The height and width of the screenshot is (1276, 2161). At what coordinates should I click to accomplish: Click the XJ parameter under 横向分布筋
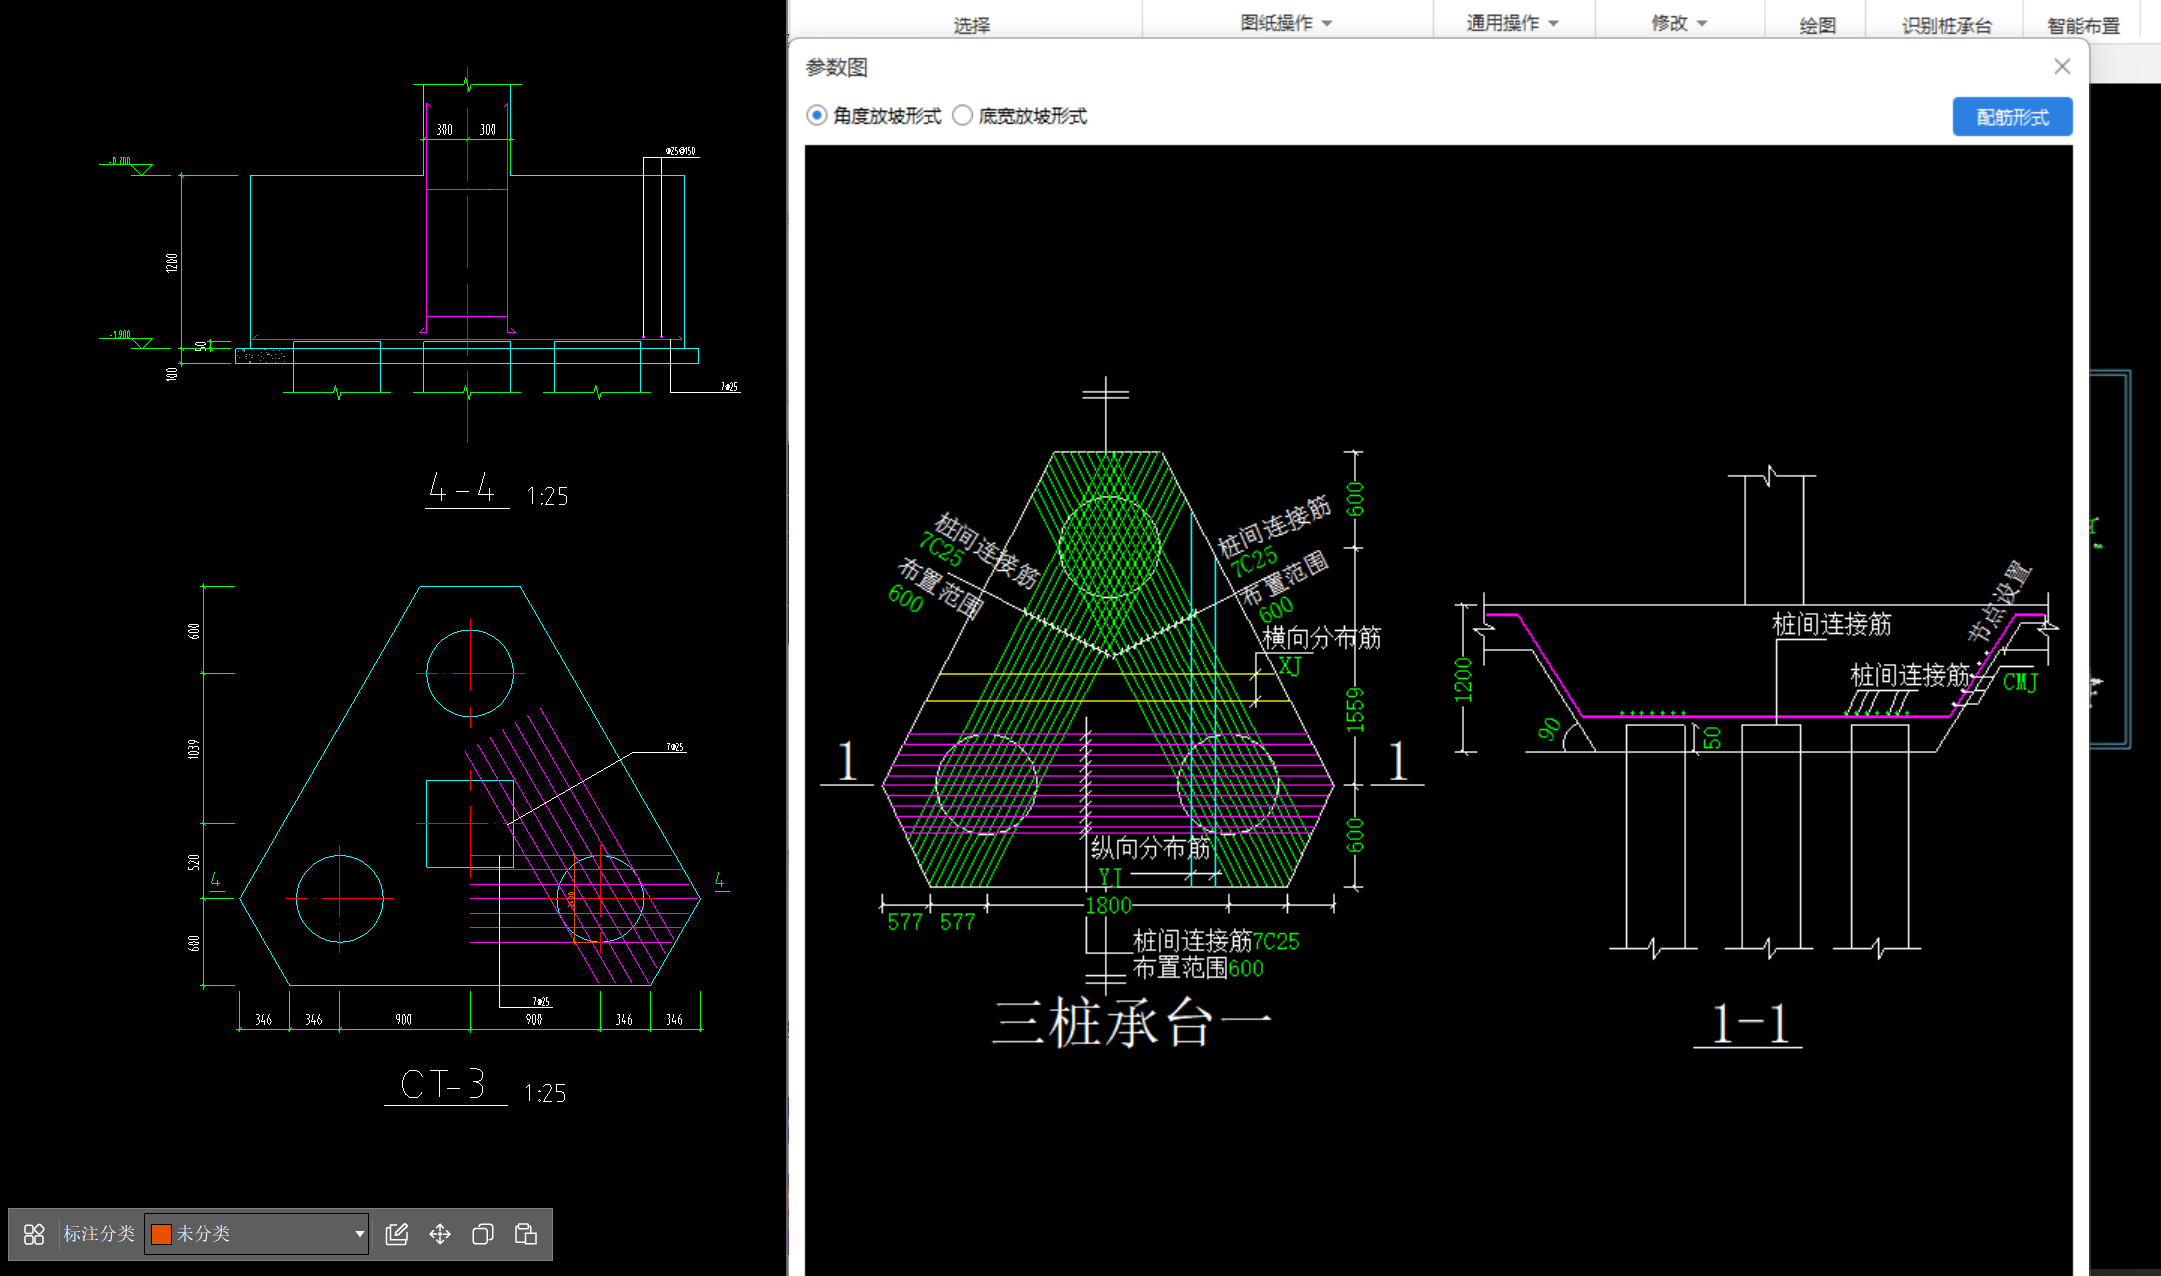(x=1290, y=666)
